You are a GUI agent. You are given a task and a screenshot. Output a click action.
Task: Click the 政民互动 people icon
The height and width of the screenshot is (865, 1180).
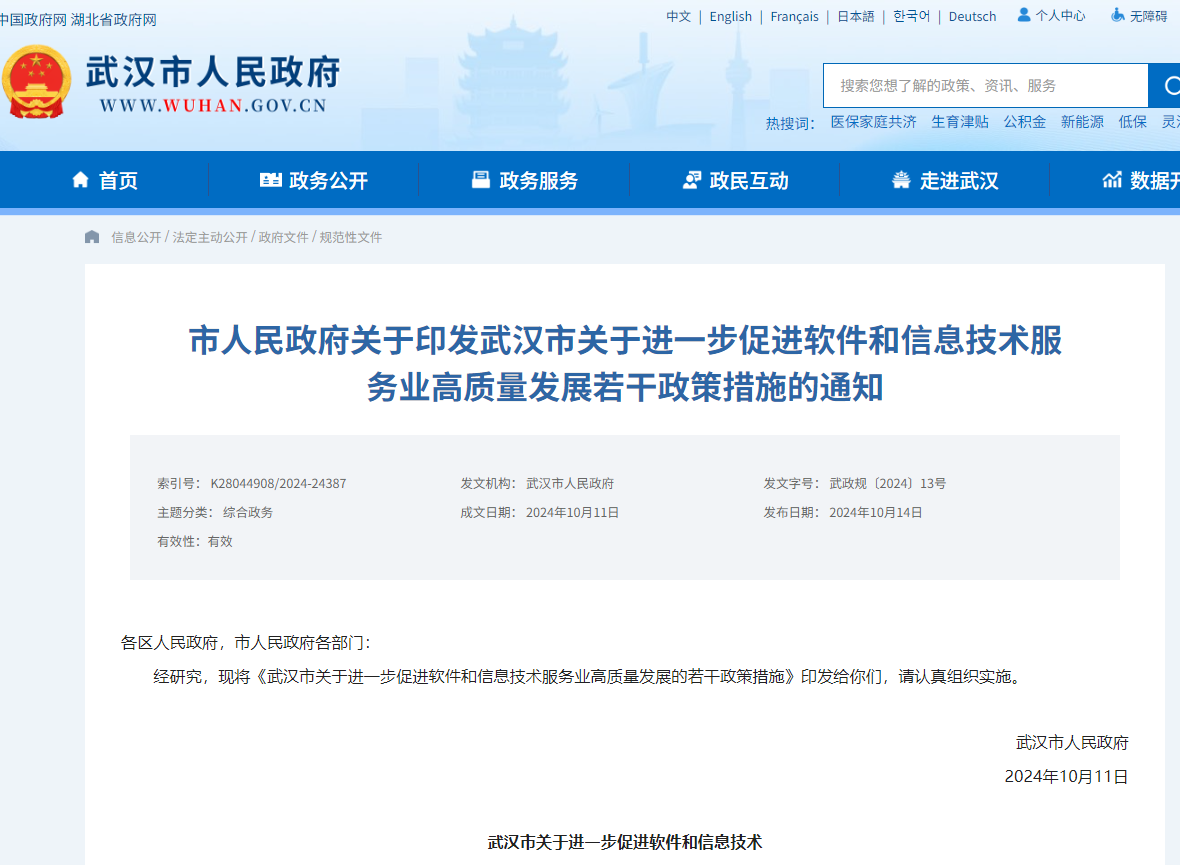tap(692, 178)
